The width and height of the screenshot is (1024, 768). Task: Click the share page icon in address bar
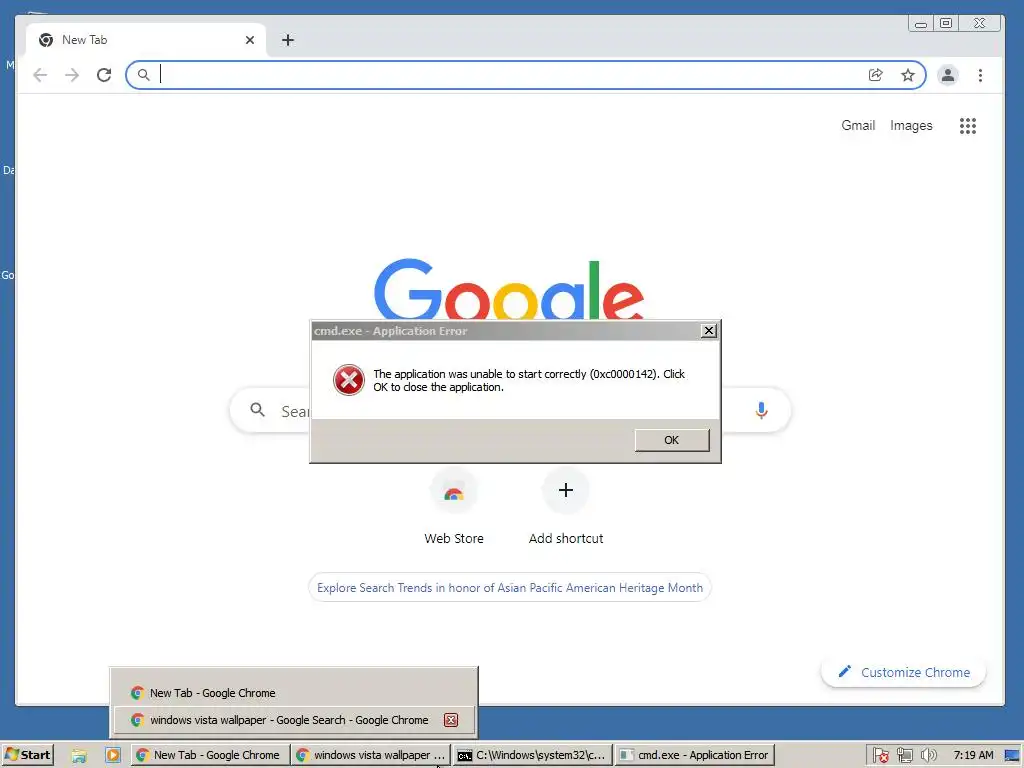coord(876,75)
